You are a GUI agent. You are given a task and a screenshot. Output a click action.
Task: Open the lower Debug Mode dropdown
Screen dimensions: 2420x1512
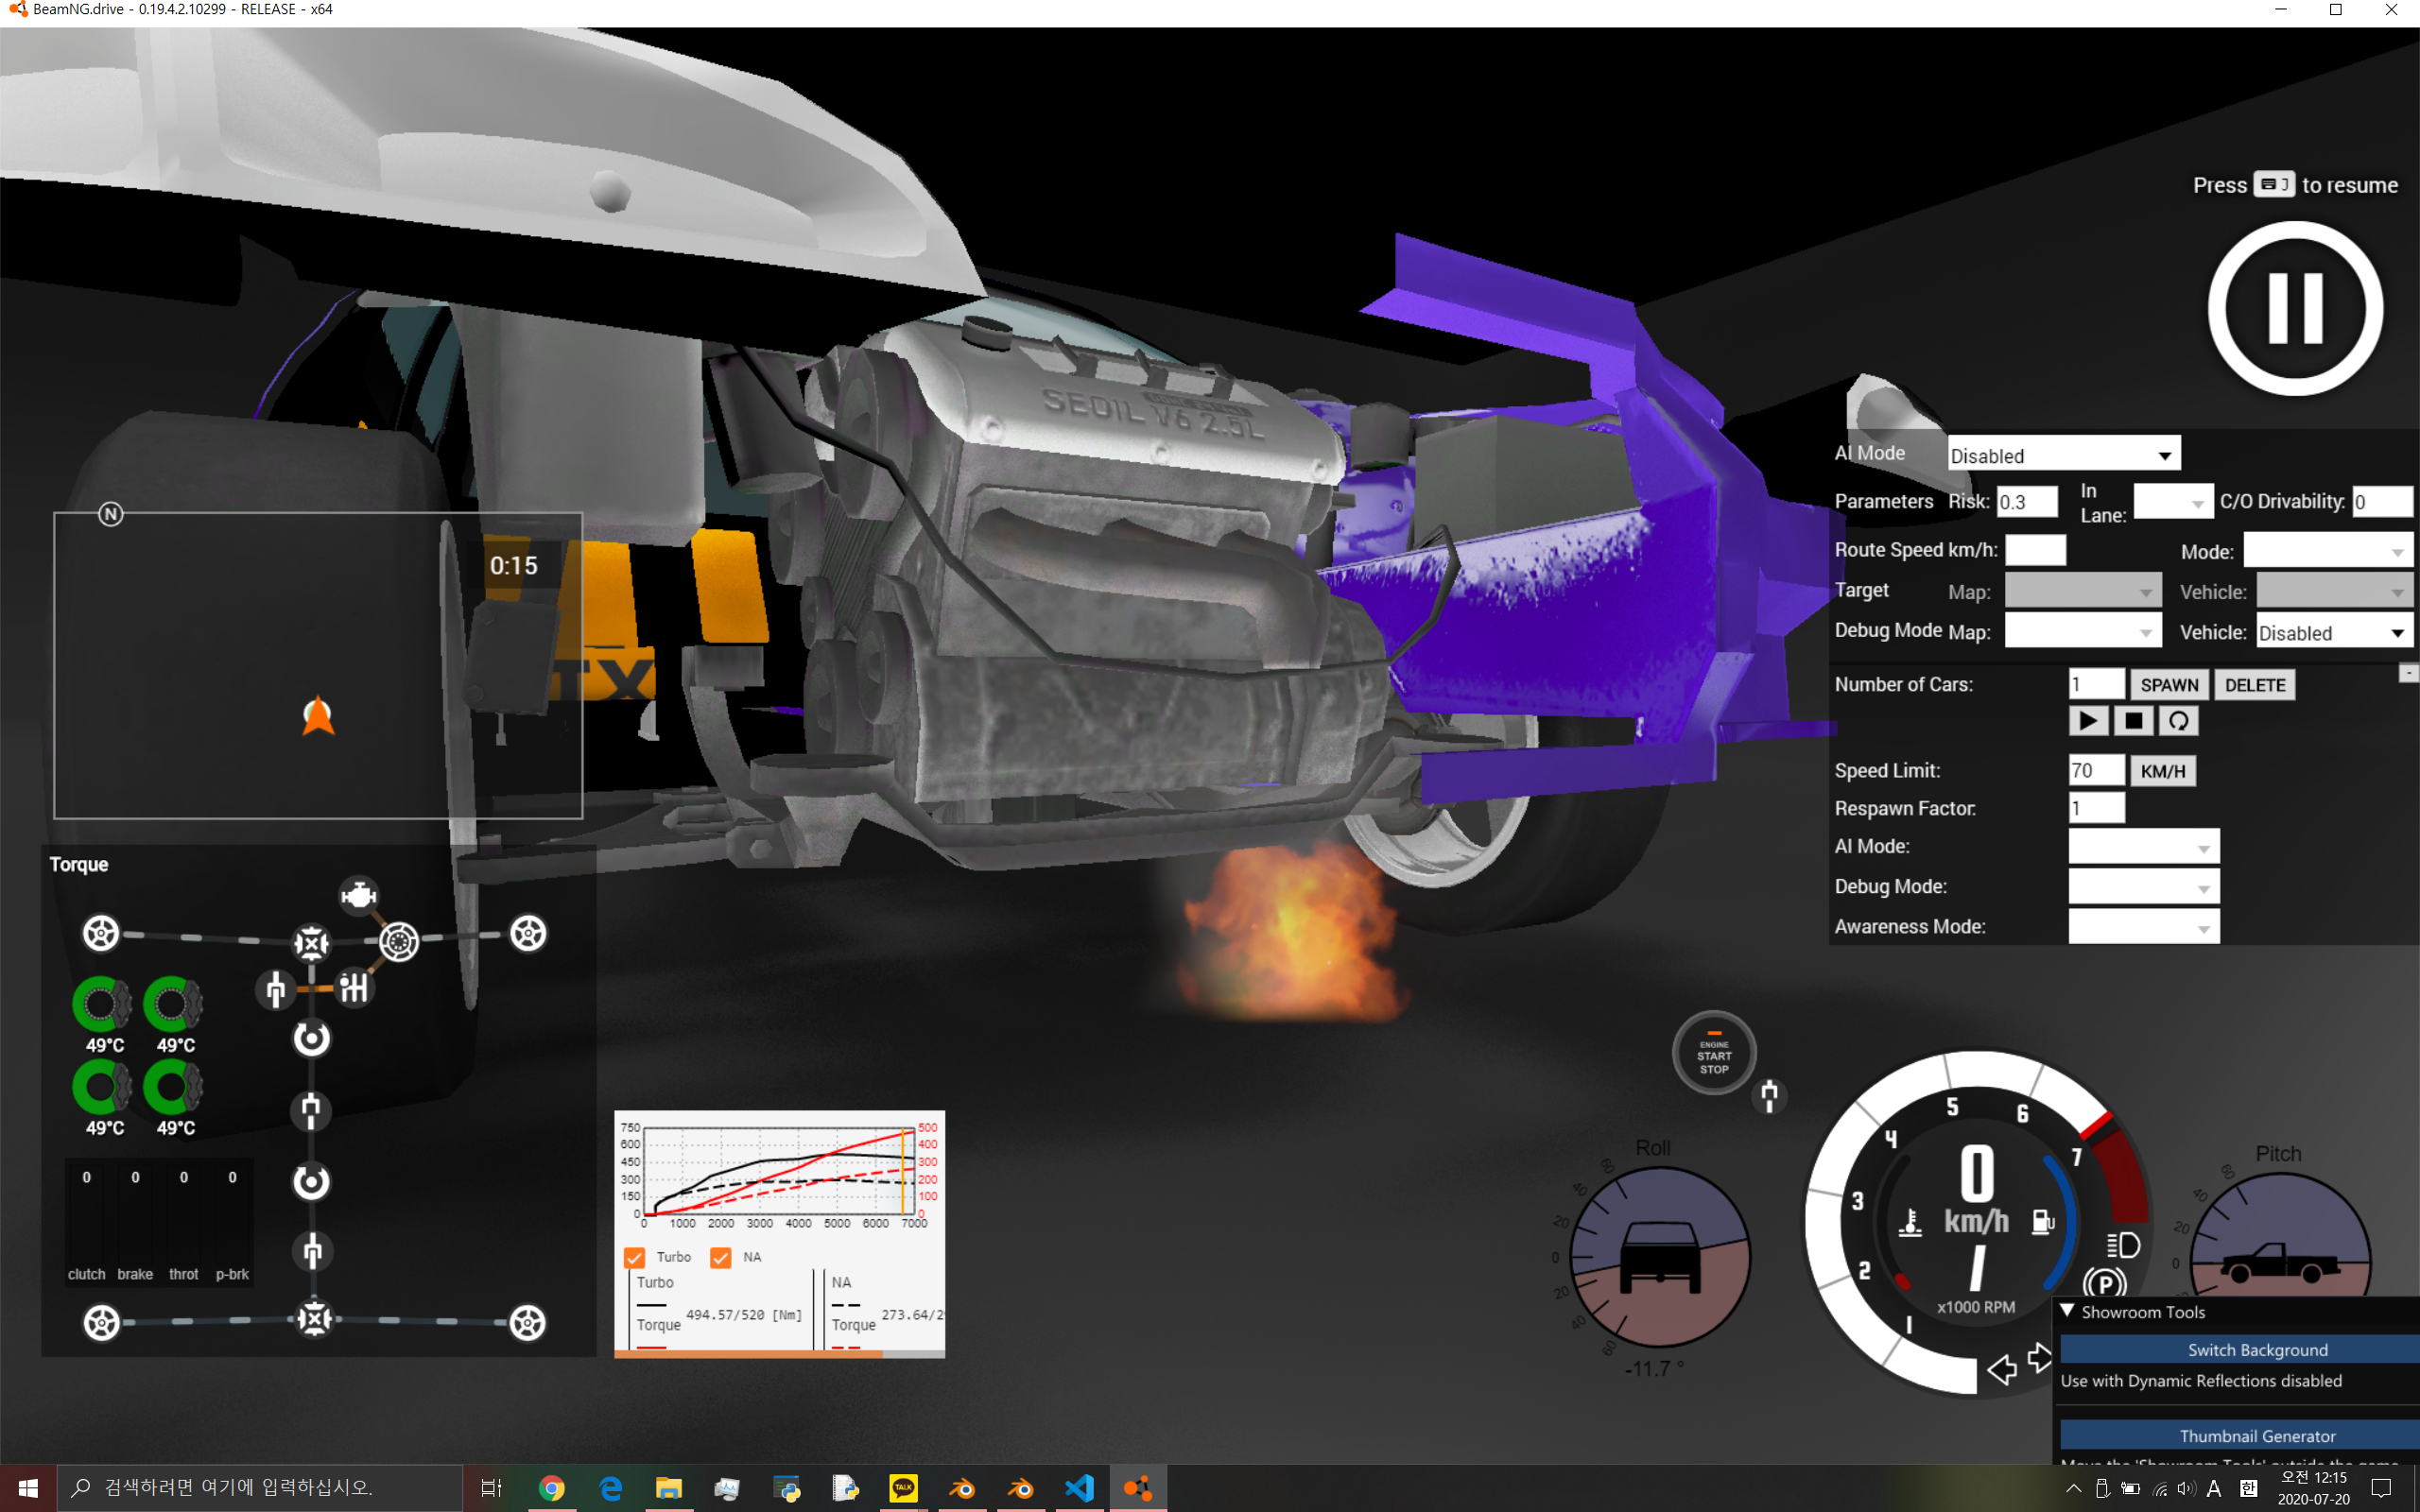click(x=2143, y=887)
